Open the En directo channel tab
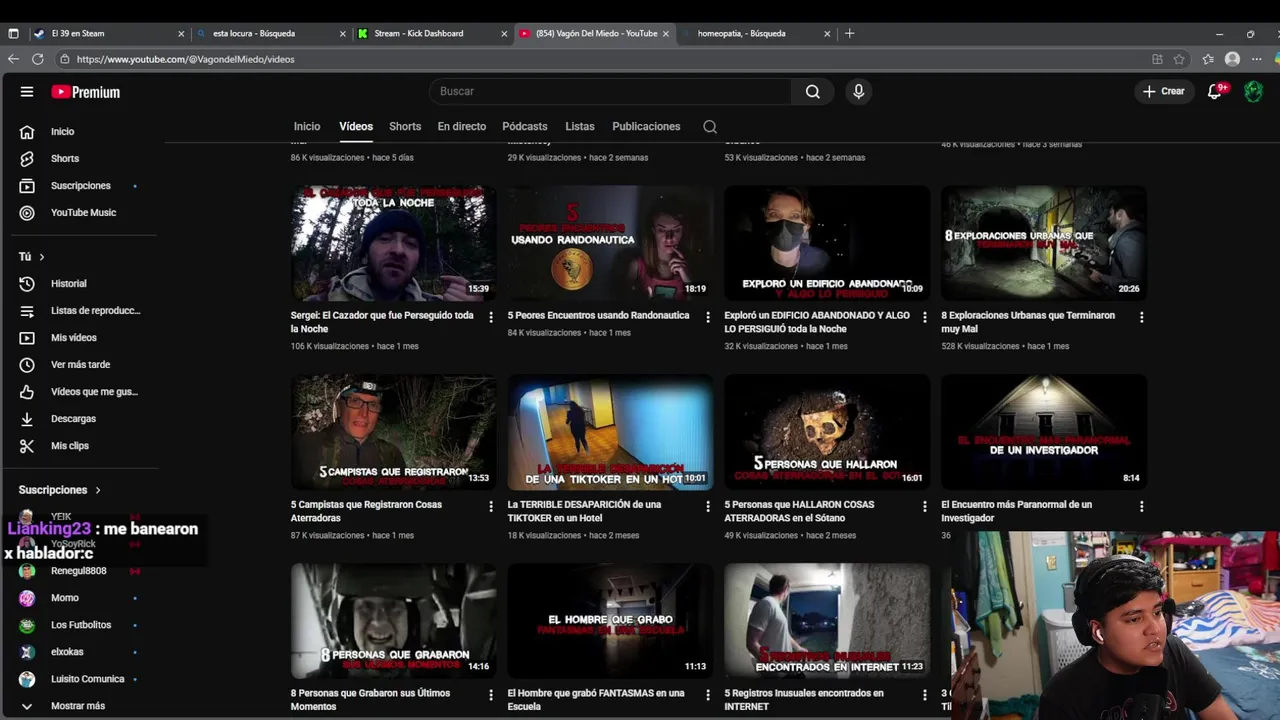Image resolution: width=1280 pixels, height=720 pixels. pos(462,127)
